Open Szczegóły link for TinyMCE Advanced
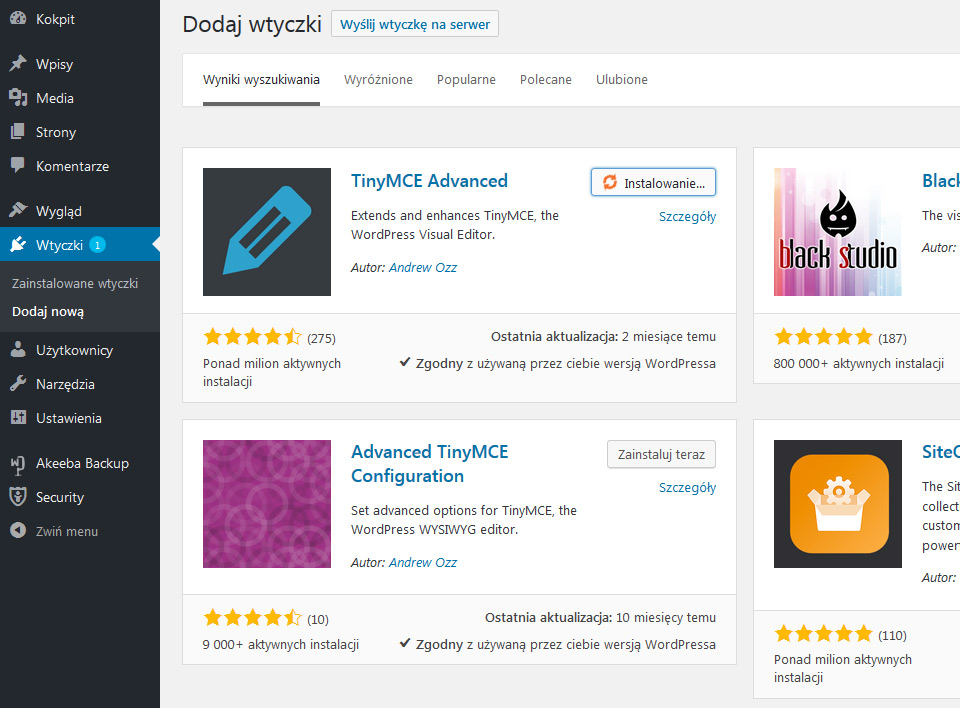Screen dimensions: 960x708 tap(687, 217)
